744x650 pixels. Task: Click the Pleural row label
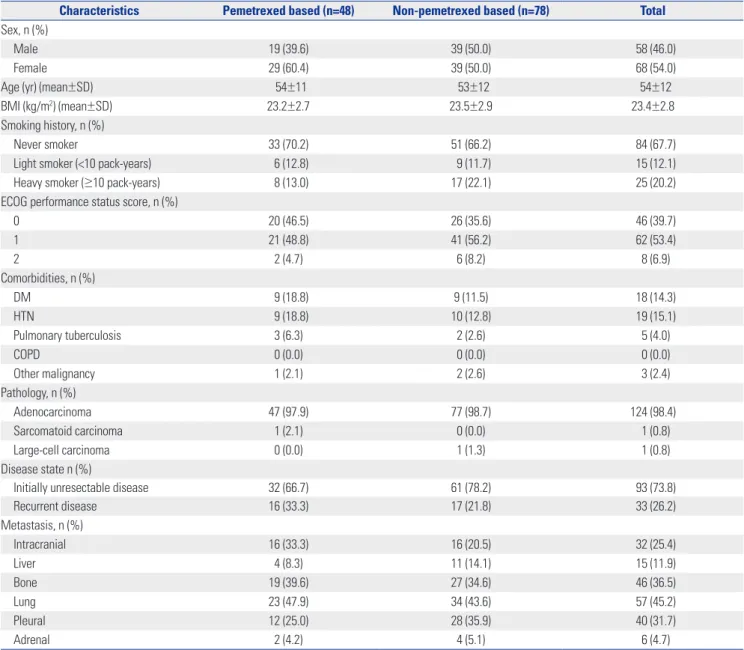(x=29, y=621)
